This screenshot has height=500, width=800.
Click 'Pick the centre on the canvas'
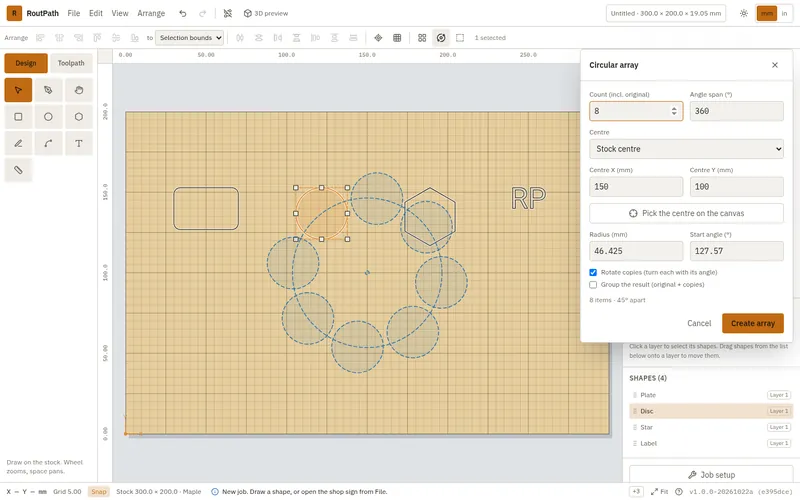(686, 213)
